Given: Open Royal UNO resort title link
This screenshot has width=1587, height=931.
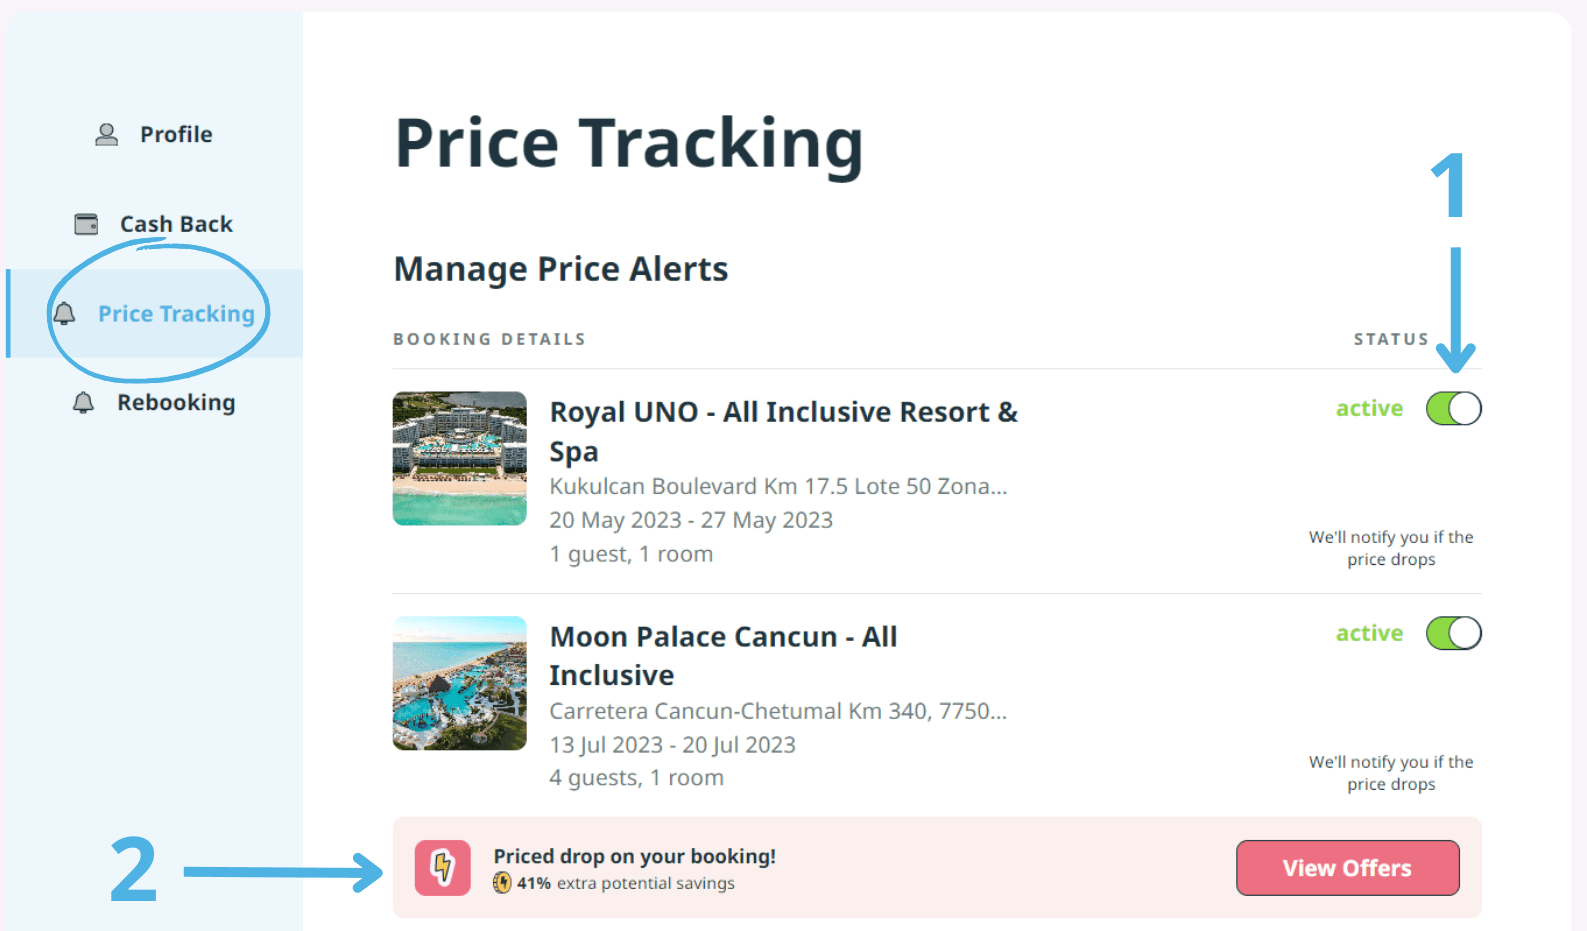Looking at the screenshot, I should click(784, 431).
